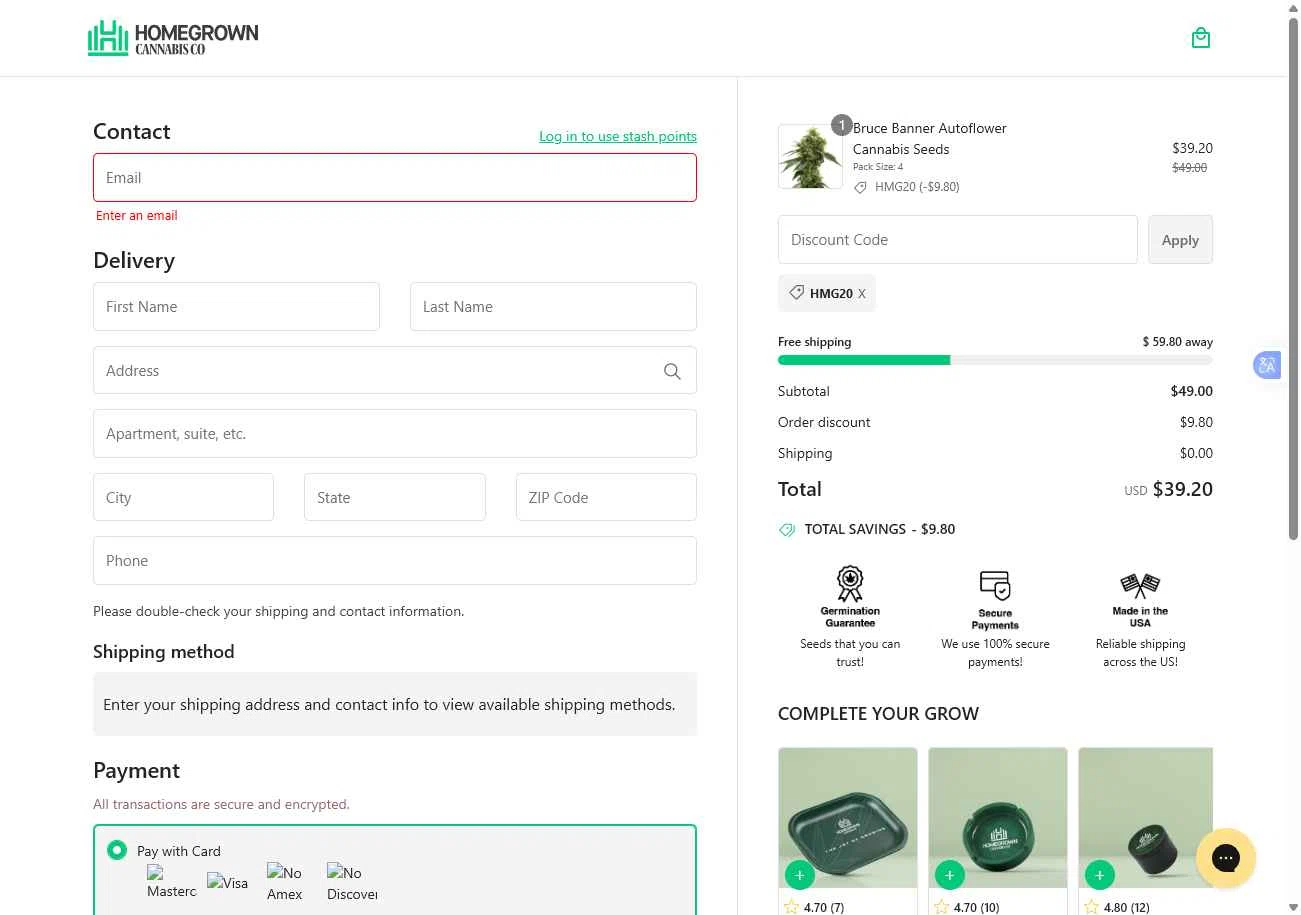Screen dimensions: 1301x915
Task: Click the Discover payment logo
Action: (352, 882)
